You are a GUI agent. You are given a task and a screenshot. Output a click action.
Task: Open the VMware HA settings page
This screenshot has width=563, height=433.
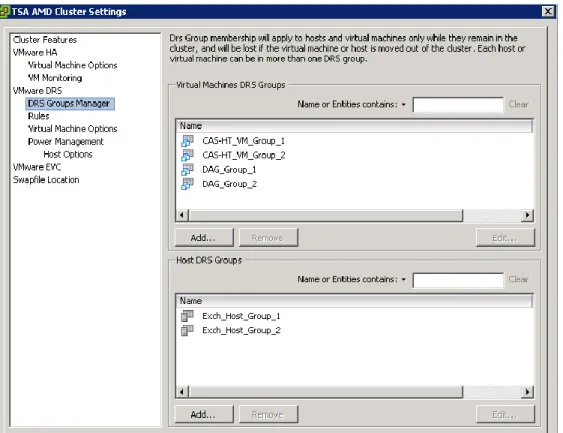click(35, 52)
